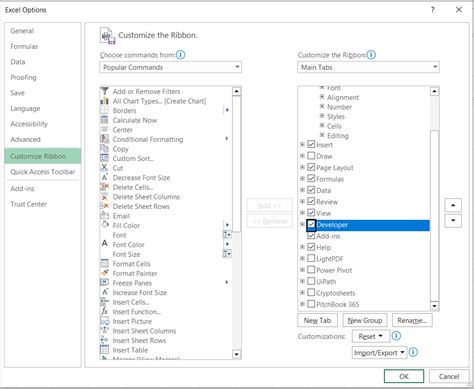Click the Delete Sheet Rows icon

pyautogui.click(x=105, y=206)
